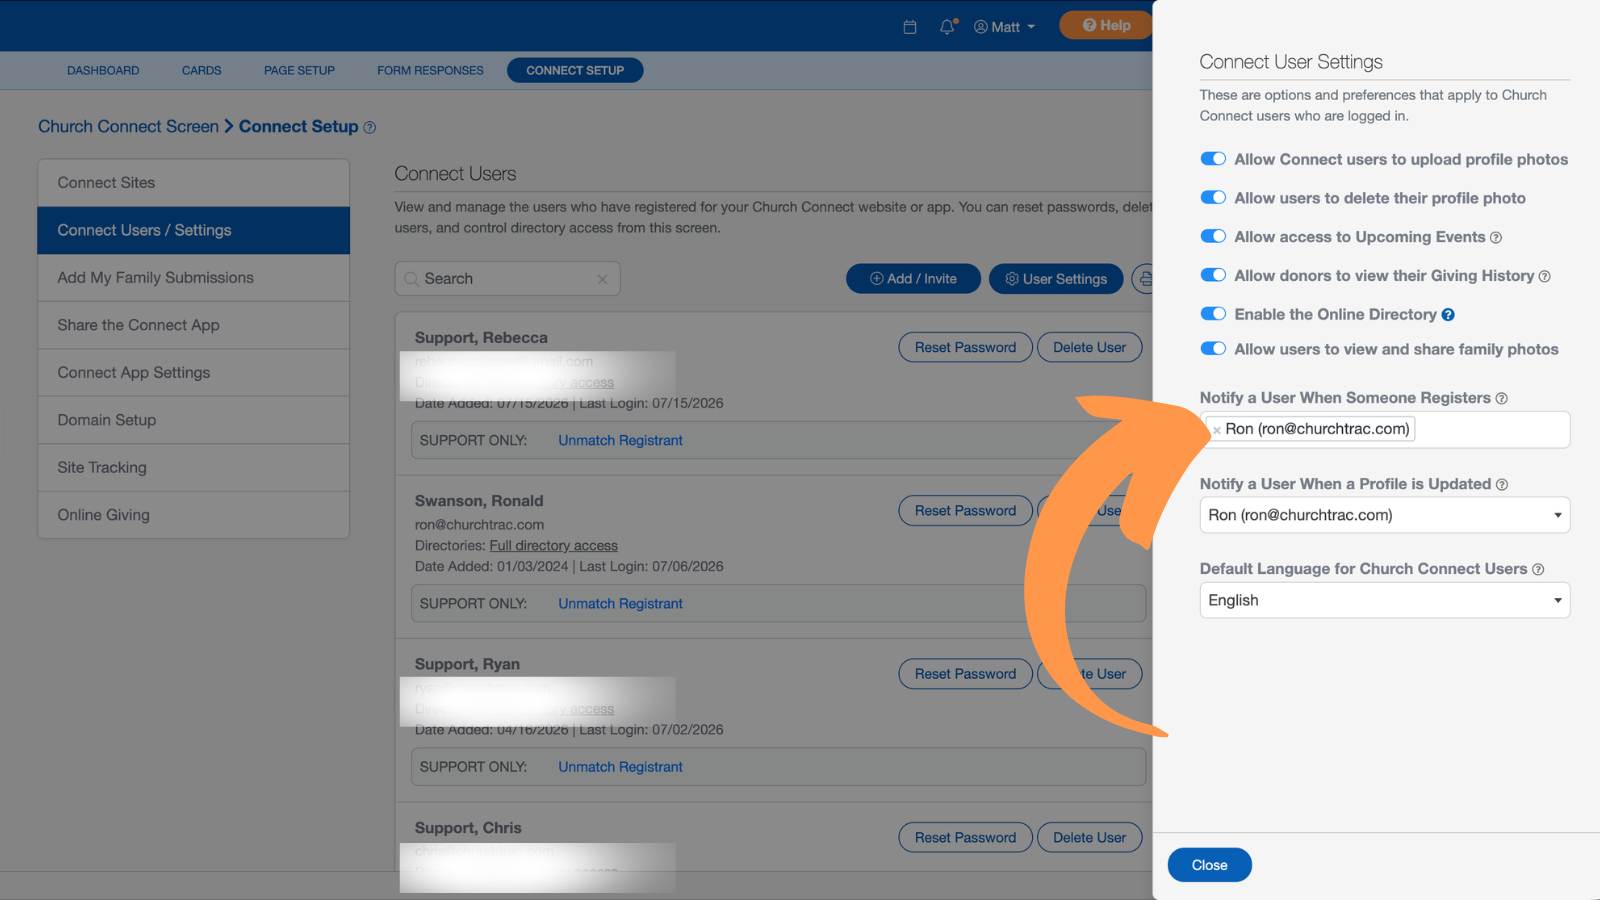The width and height of the screenshot is (1600, 900).
Task: Open Connect Sites in sidebar
Action: [193, 183]
